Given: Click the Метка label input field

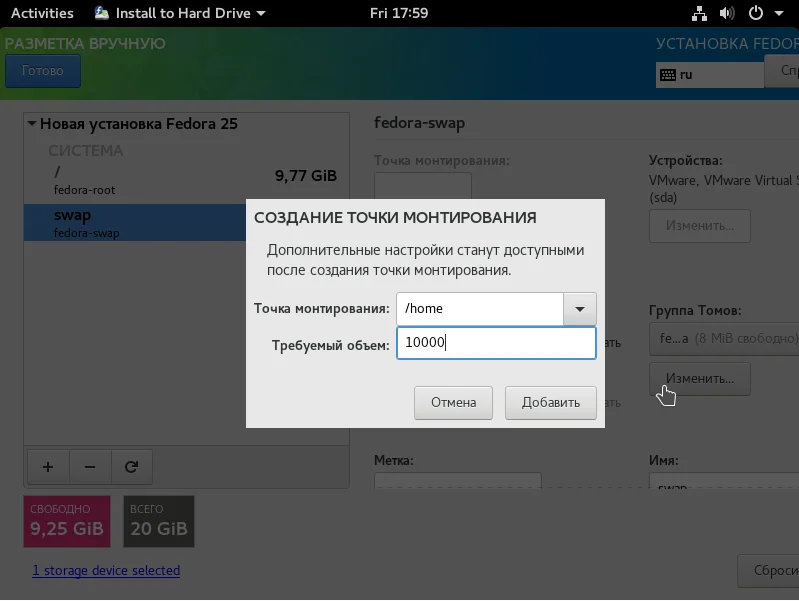Looking at the screenshot, I should coord(458,481).
